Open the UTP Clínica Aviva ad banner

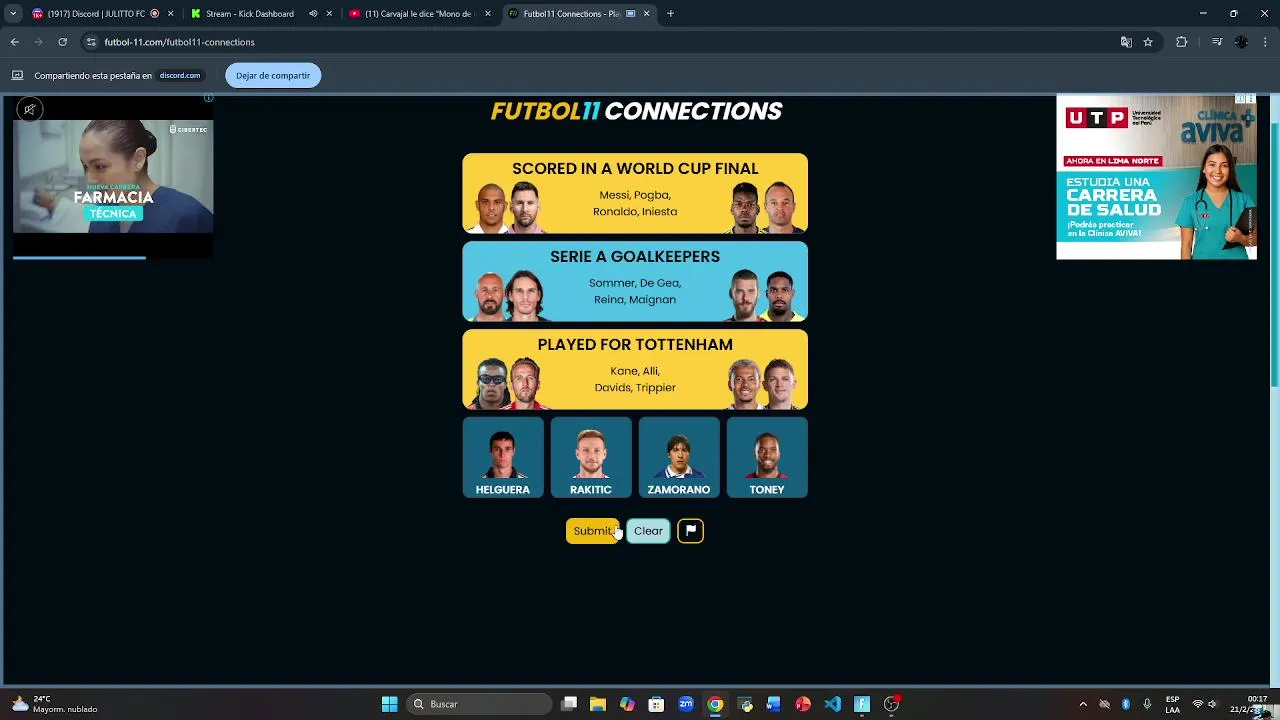(1156, 177)
